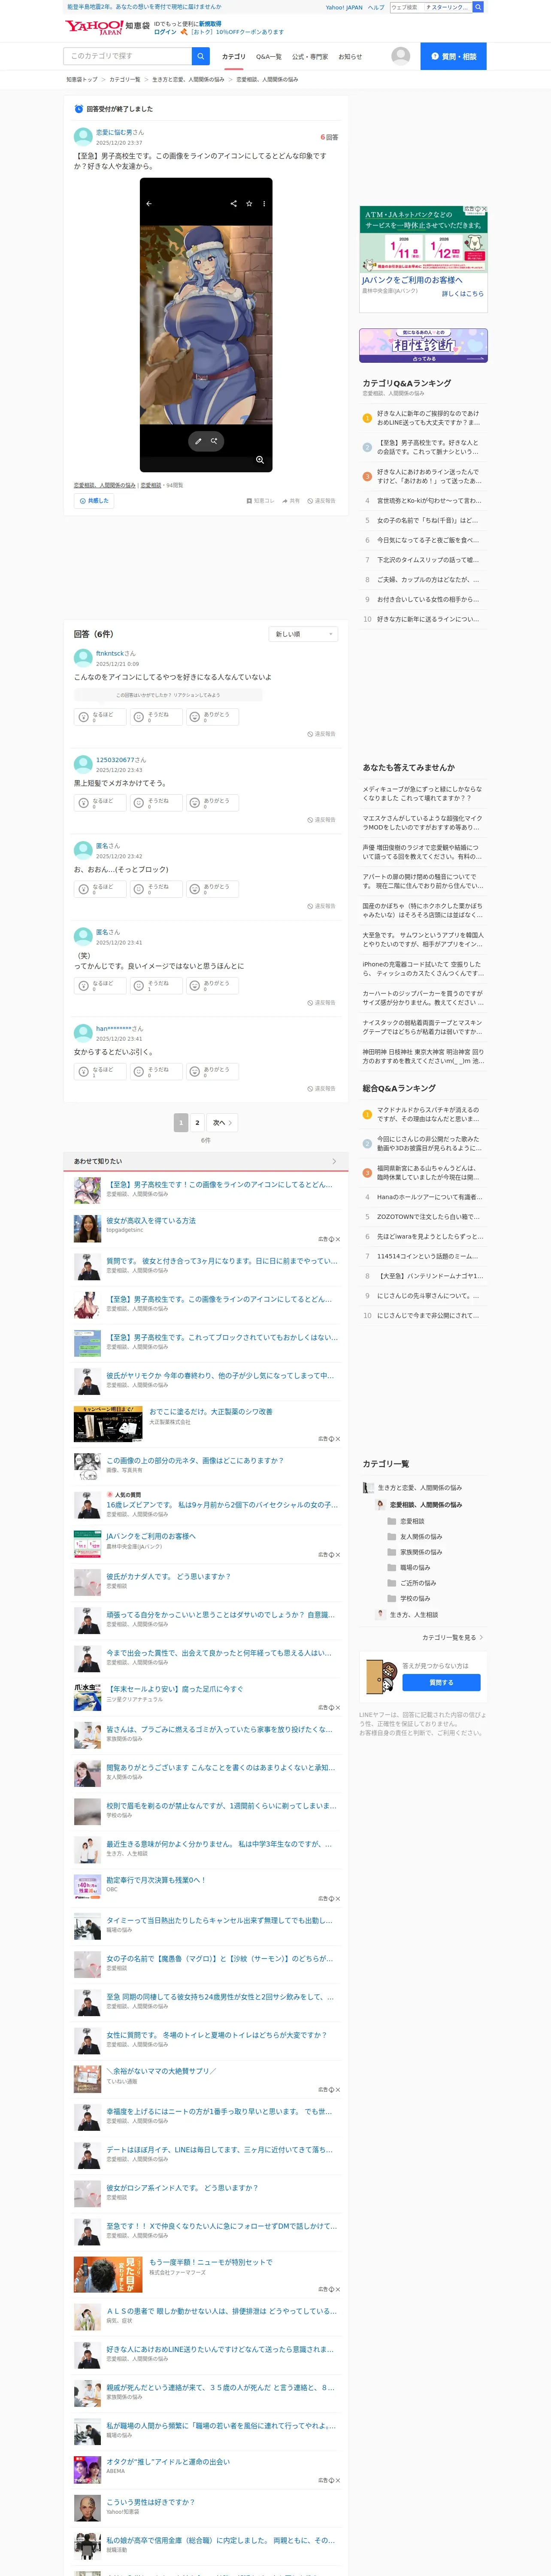Click the blue 質問する button
The width and height of the screenshot is (551, 2576).
(441, 1682)
